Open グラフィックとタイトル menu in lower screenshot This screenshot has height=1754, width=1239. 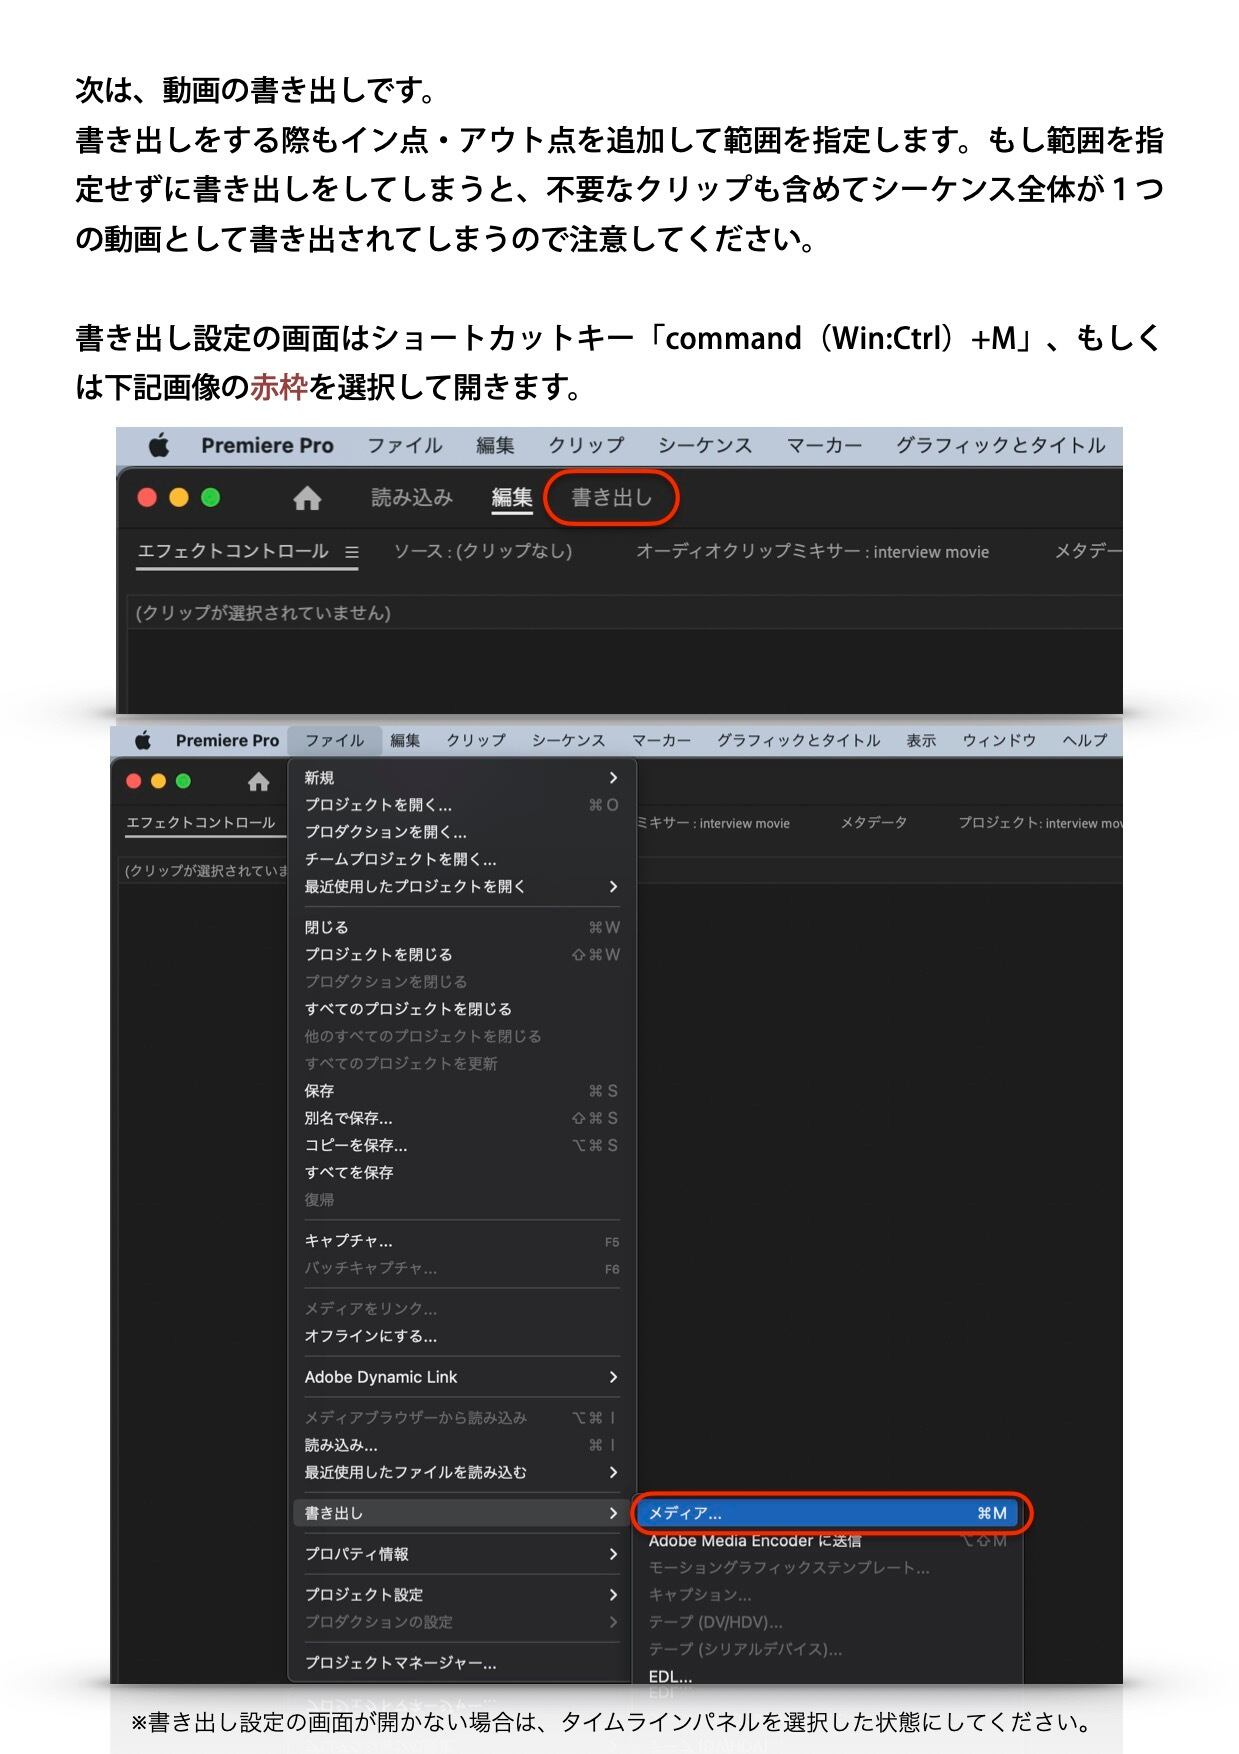click(798, 740)
